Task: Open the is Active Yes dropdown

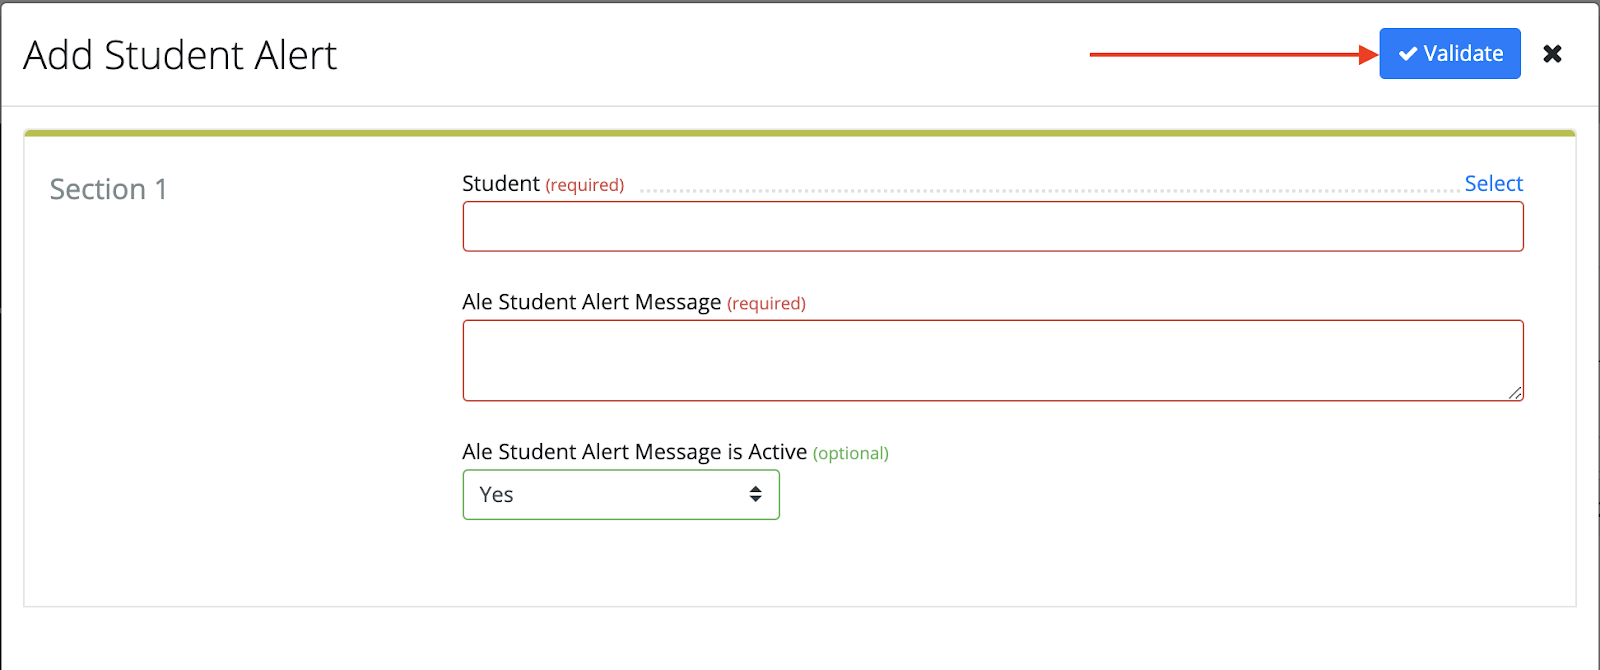Action: [620, 495]
